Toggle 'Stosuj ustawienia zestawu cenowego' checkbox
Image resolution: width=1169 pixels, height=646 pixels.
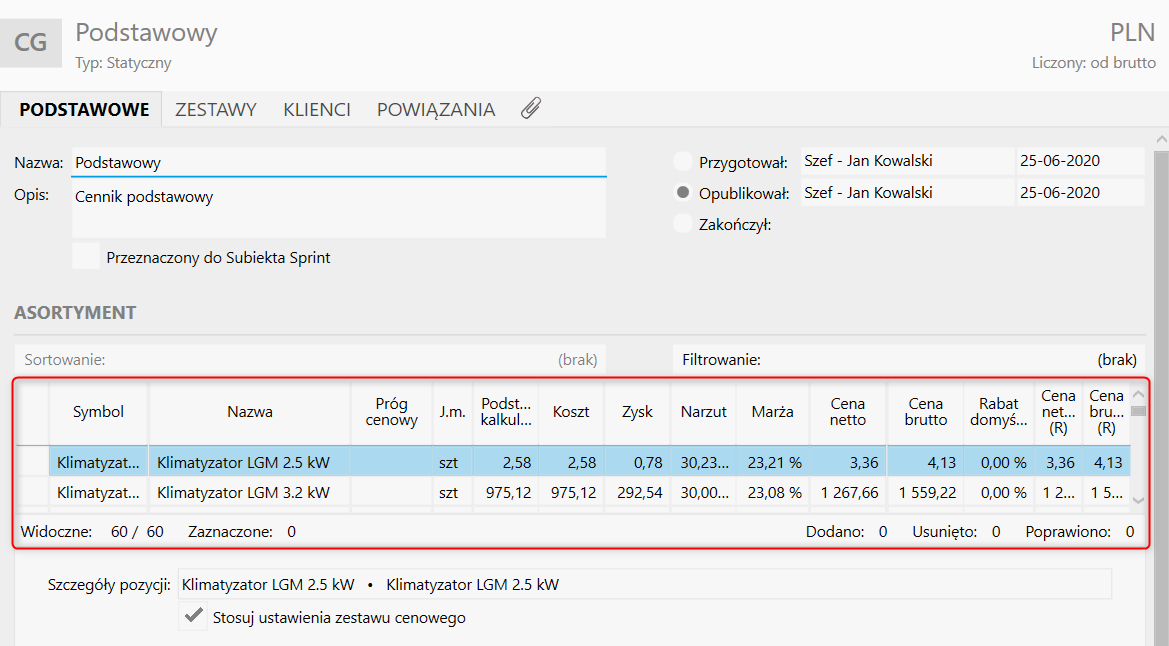pos(194,617)
